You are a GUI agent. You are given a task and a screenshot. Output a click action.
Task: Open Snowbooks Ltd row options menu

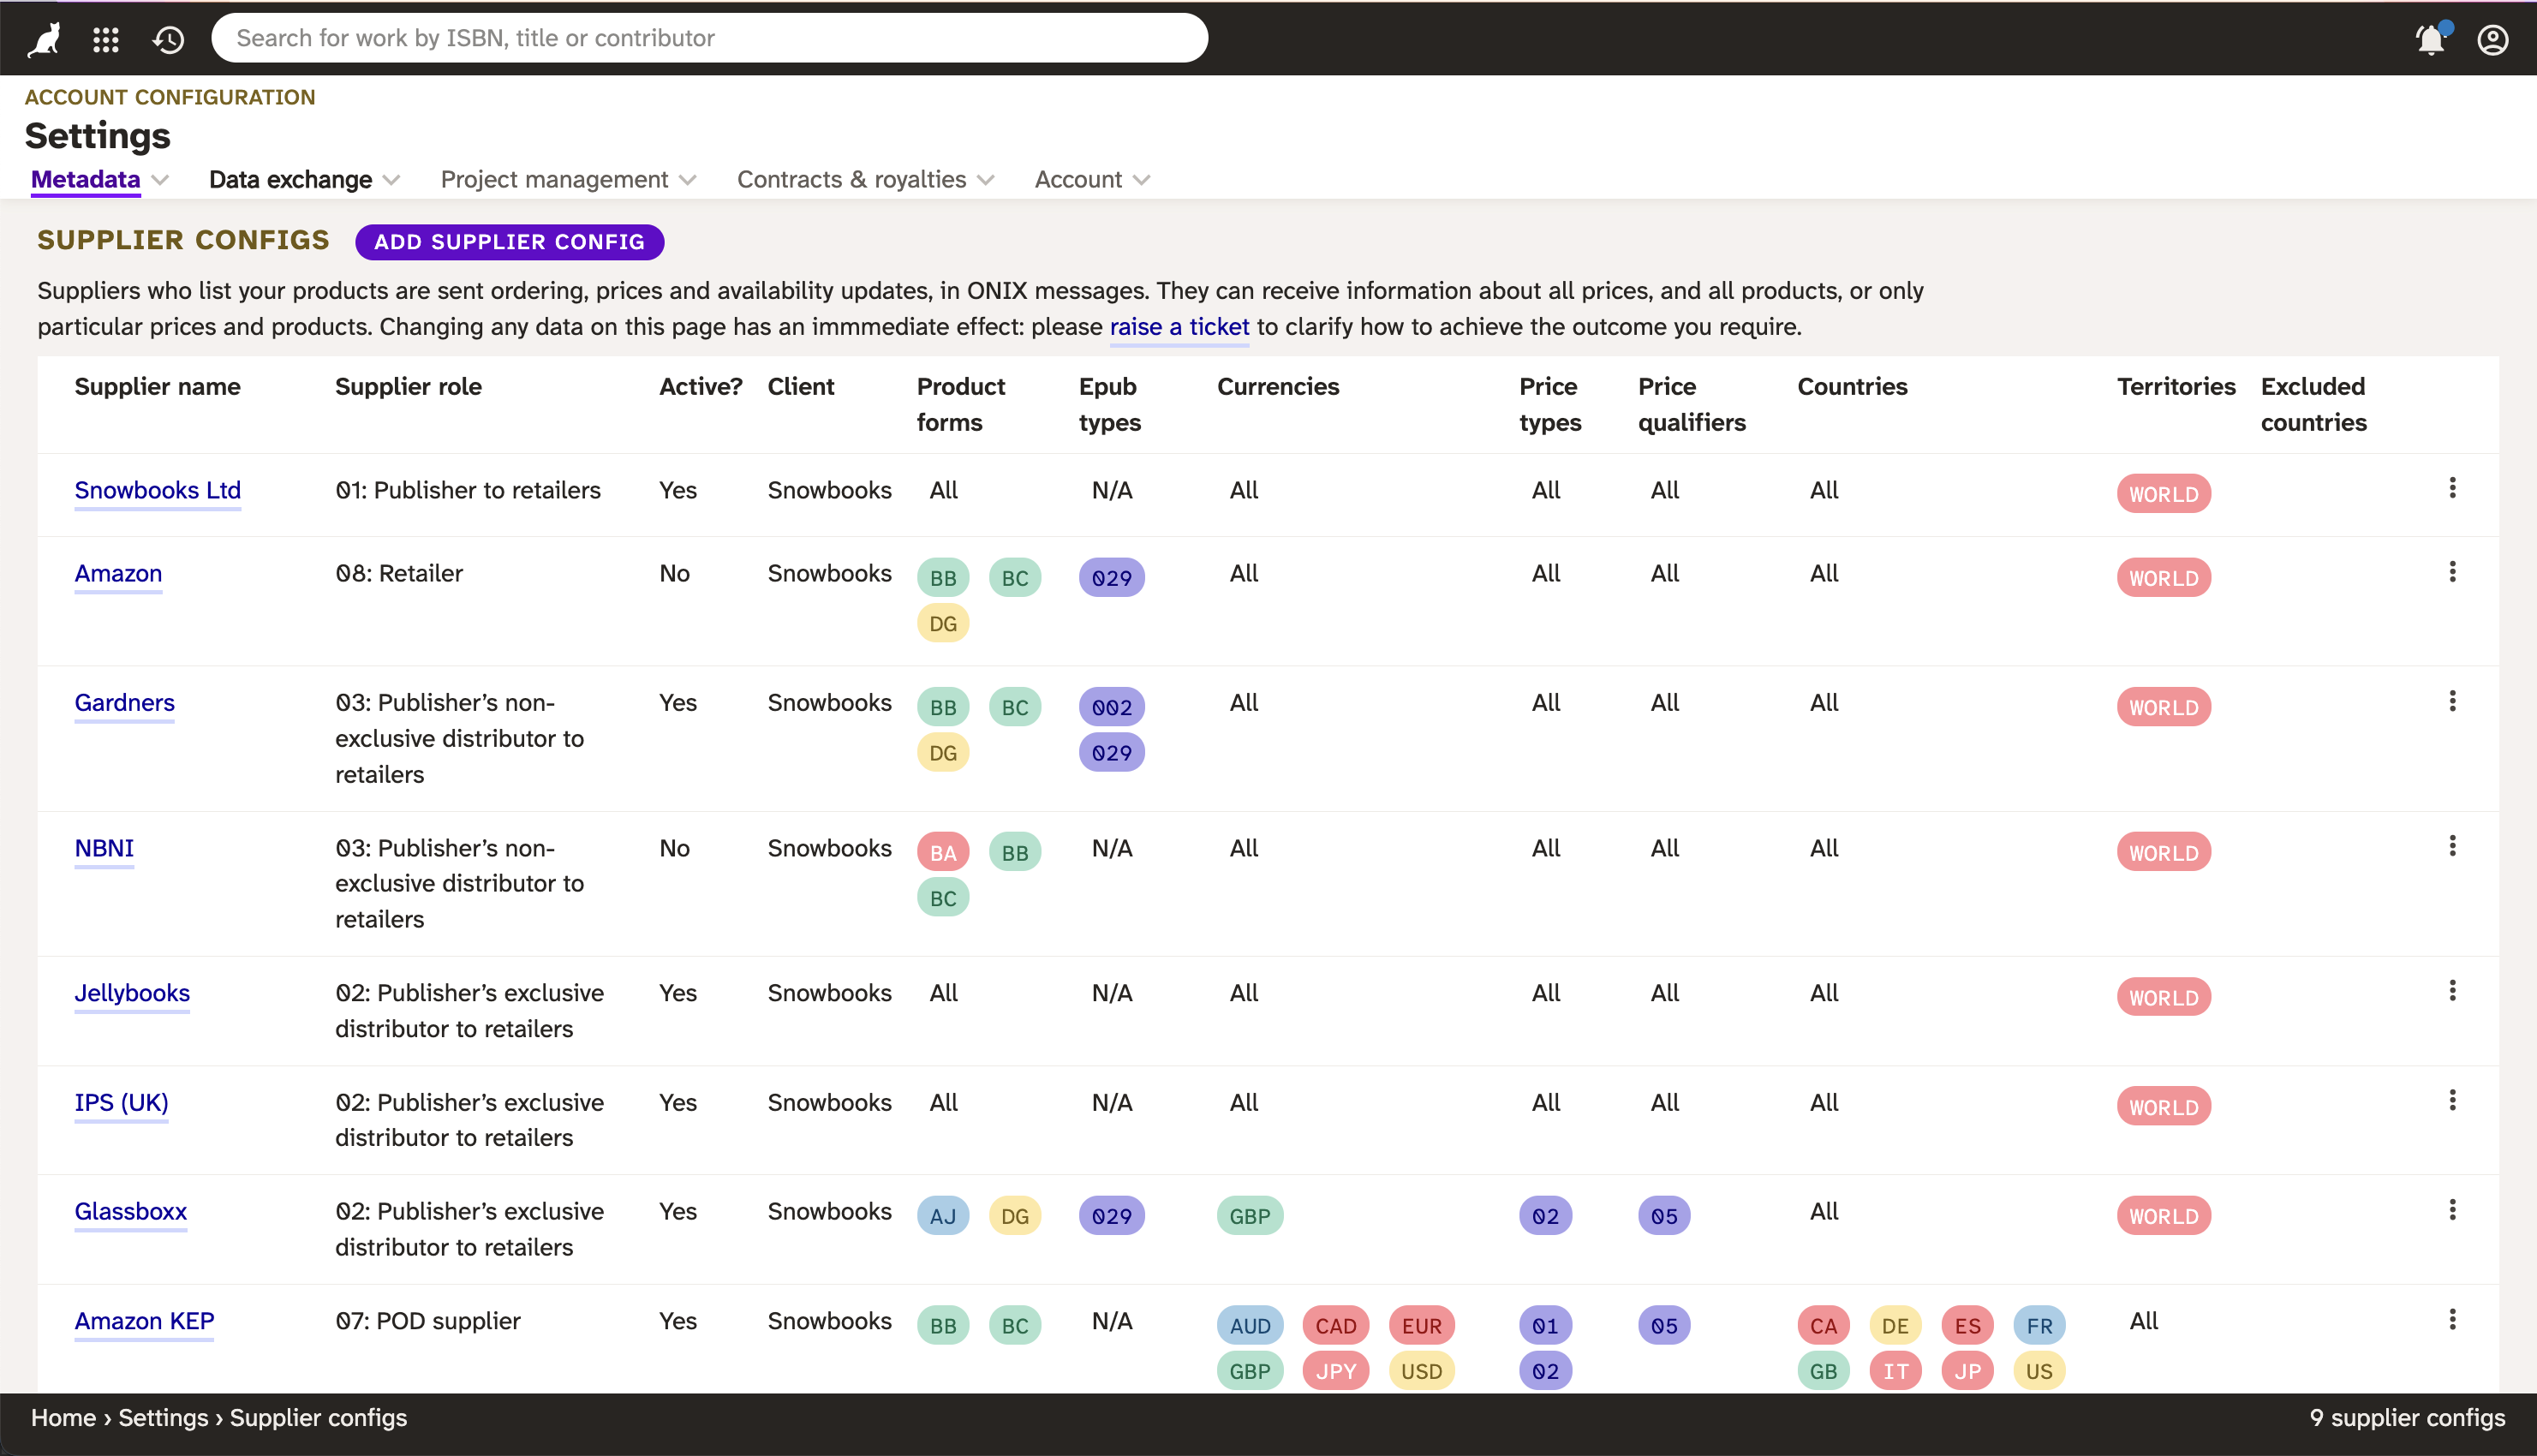point(2452,488)
